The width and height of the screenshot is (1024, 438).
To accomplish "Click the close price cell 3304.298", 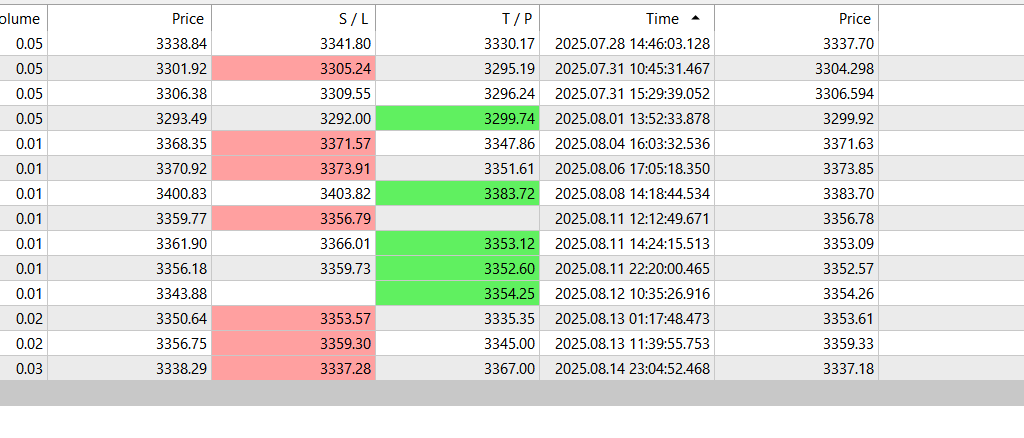I will [796, 68].
